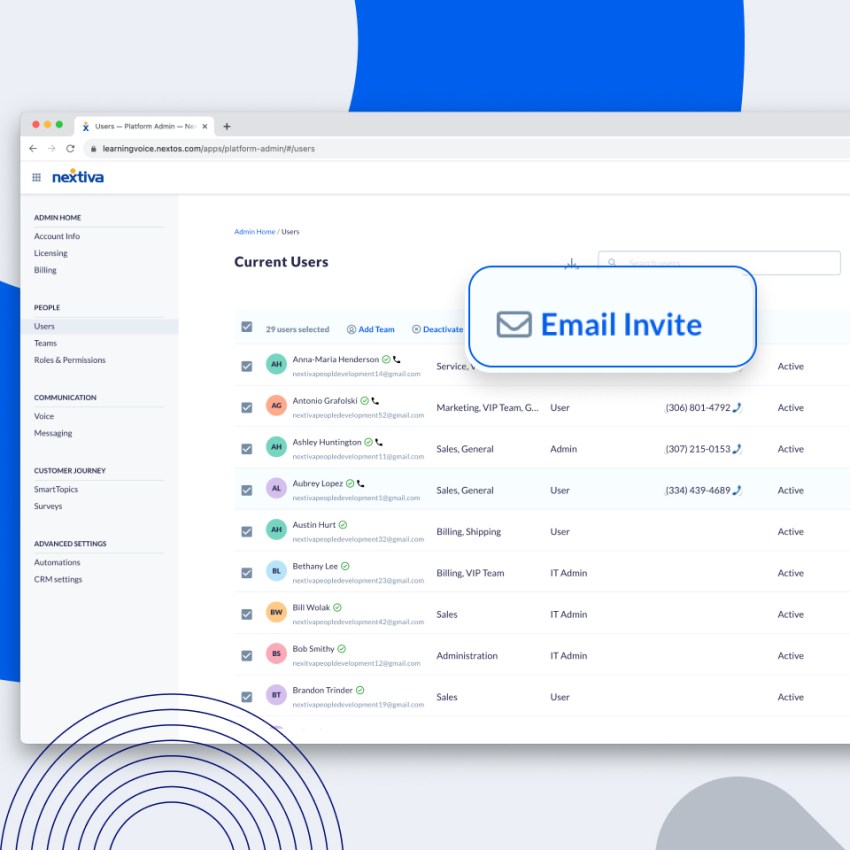This screenshot has height=850, width=850.
Task: Open Account Info in the sidebar
Action: (57, 236)
